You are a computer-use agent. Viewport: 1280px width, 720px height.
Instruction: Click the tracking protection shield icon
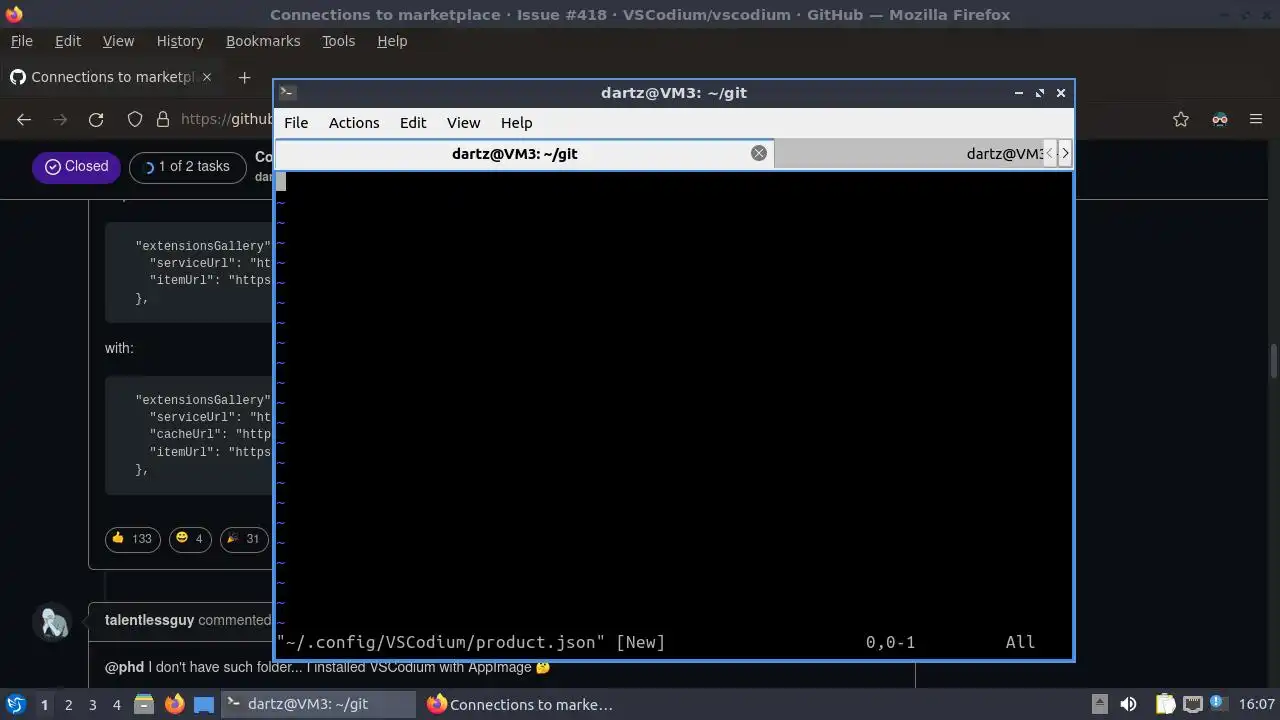[x=135, y=119]
